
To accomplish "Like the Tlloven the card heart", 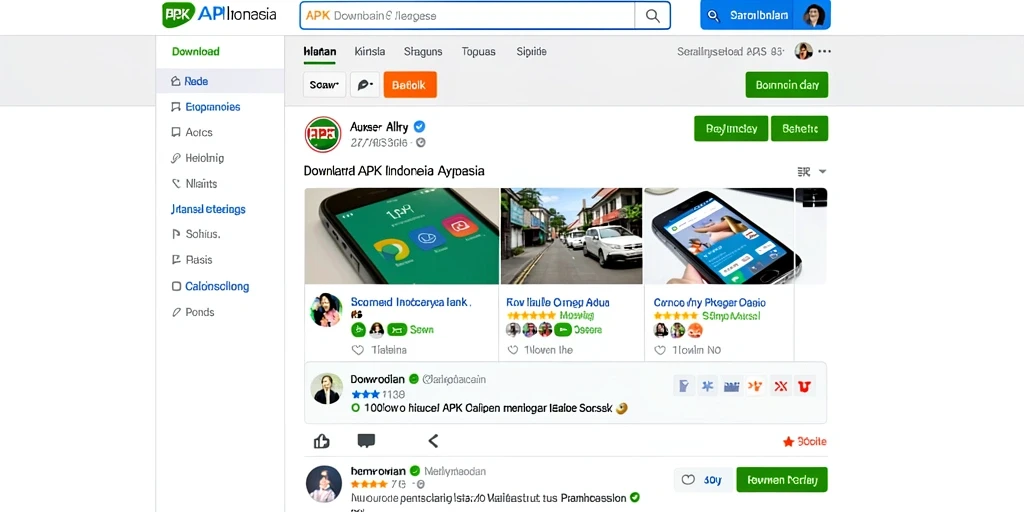I will (513, 350).
